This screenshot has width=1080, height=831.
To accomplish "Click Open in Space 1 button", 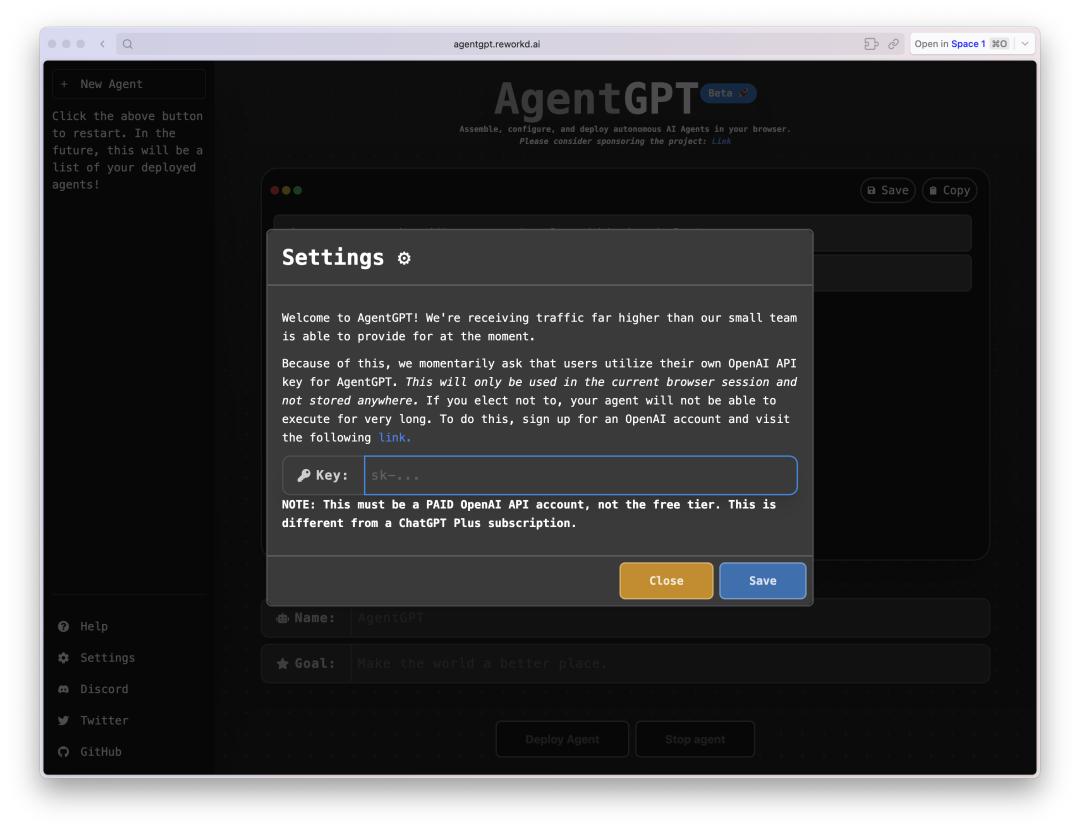I will coord(962,44).
